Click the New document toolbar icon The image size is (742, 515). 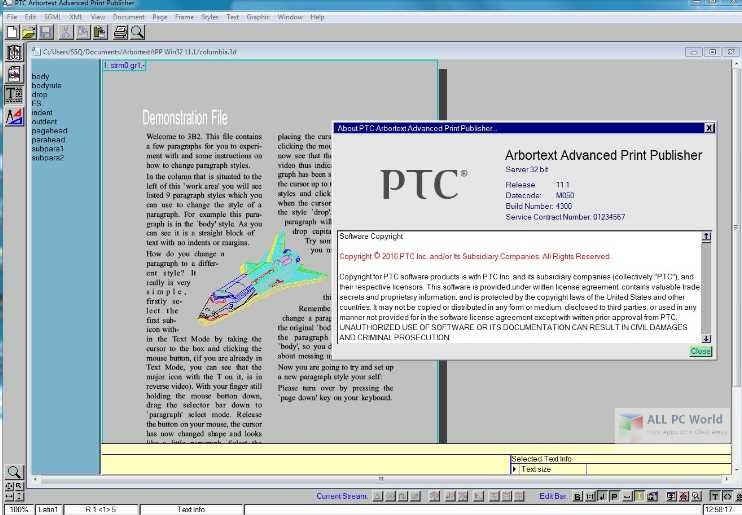(12, 32)
